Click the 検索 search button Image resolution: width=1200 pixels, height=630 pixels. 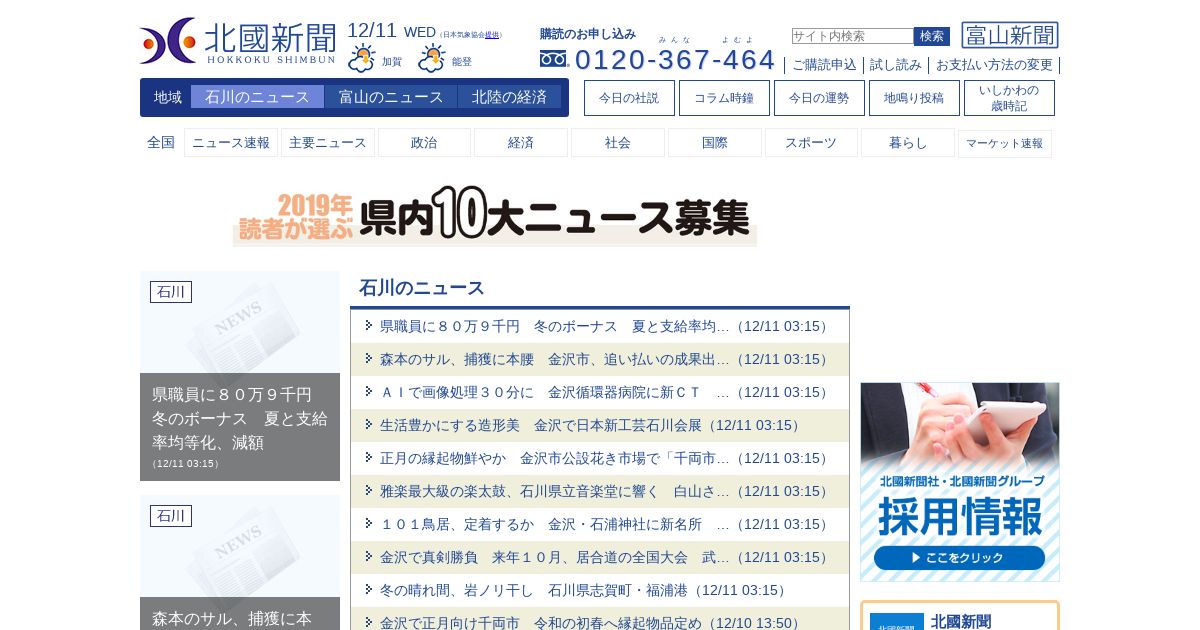click(x=932, y=36)
